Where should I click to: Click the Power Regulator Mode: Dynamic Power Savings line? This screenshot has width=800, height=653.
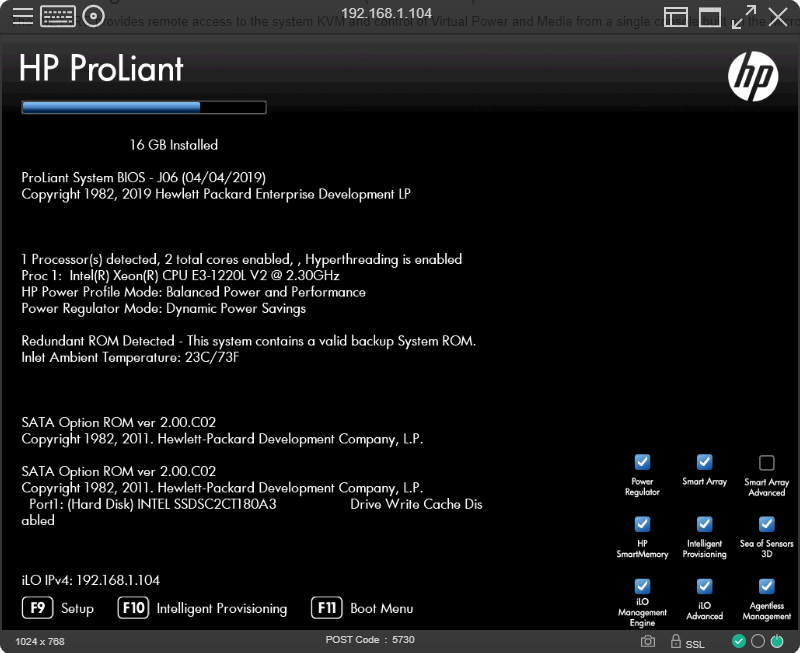point(163,308)
